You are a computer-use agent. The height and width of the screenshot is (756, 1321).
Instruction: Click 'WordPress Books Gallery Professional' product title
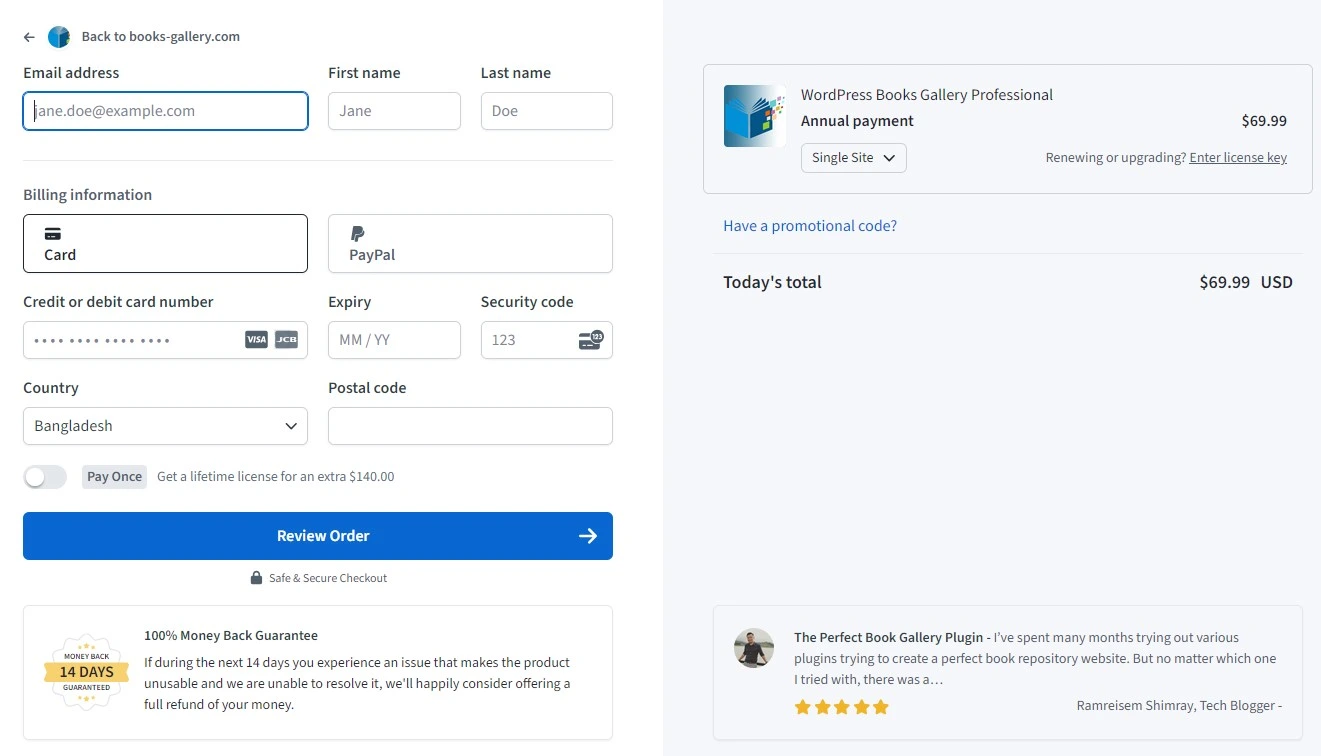click(927, 95)
